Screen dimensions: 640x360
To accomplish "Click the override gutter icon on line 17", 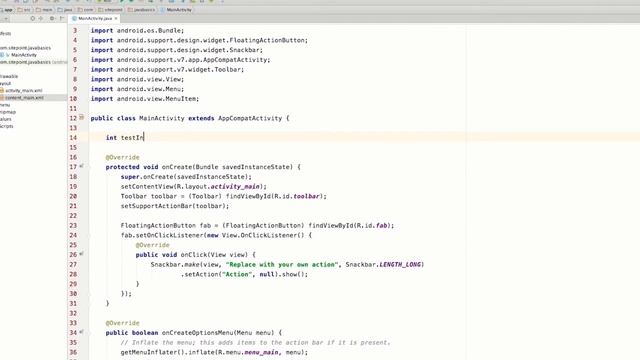I will tap(82, 166).
